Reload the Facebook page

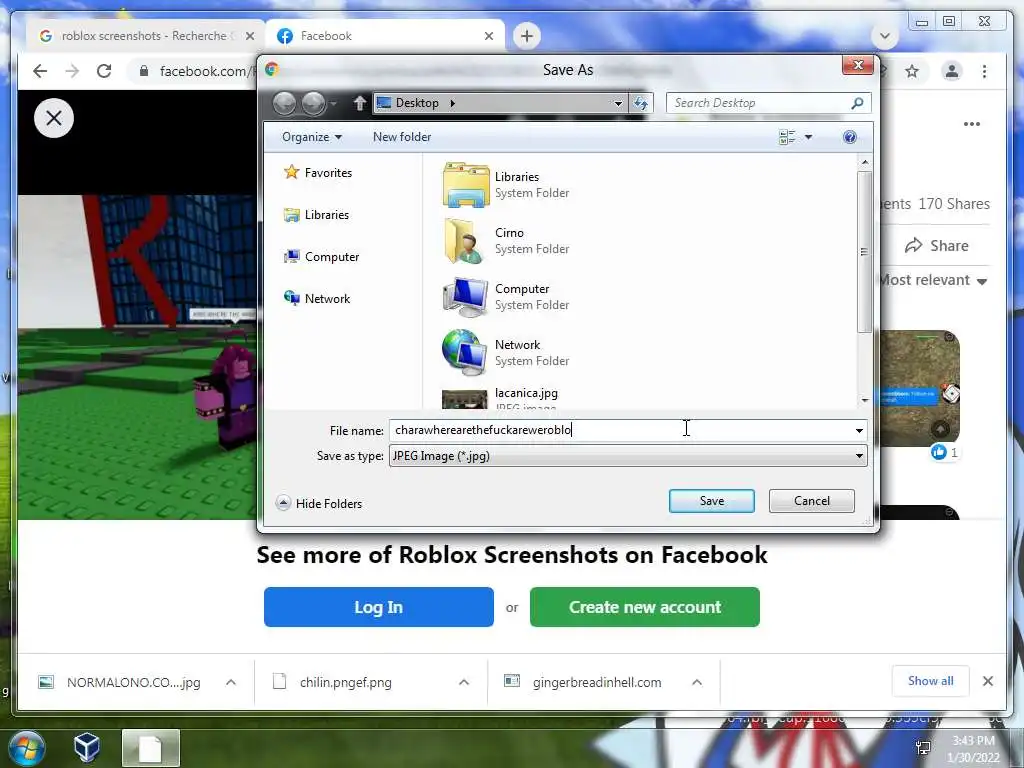pyautogui.click(x=104, y=71)
